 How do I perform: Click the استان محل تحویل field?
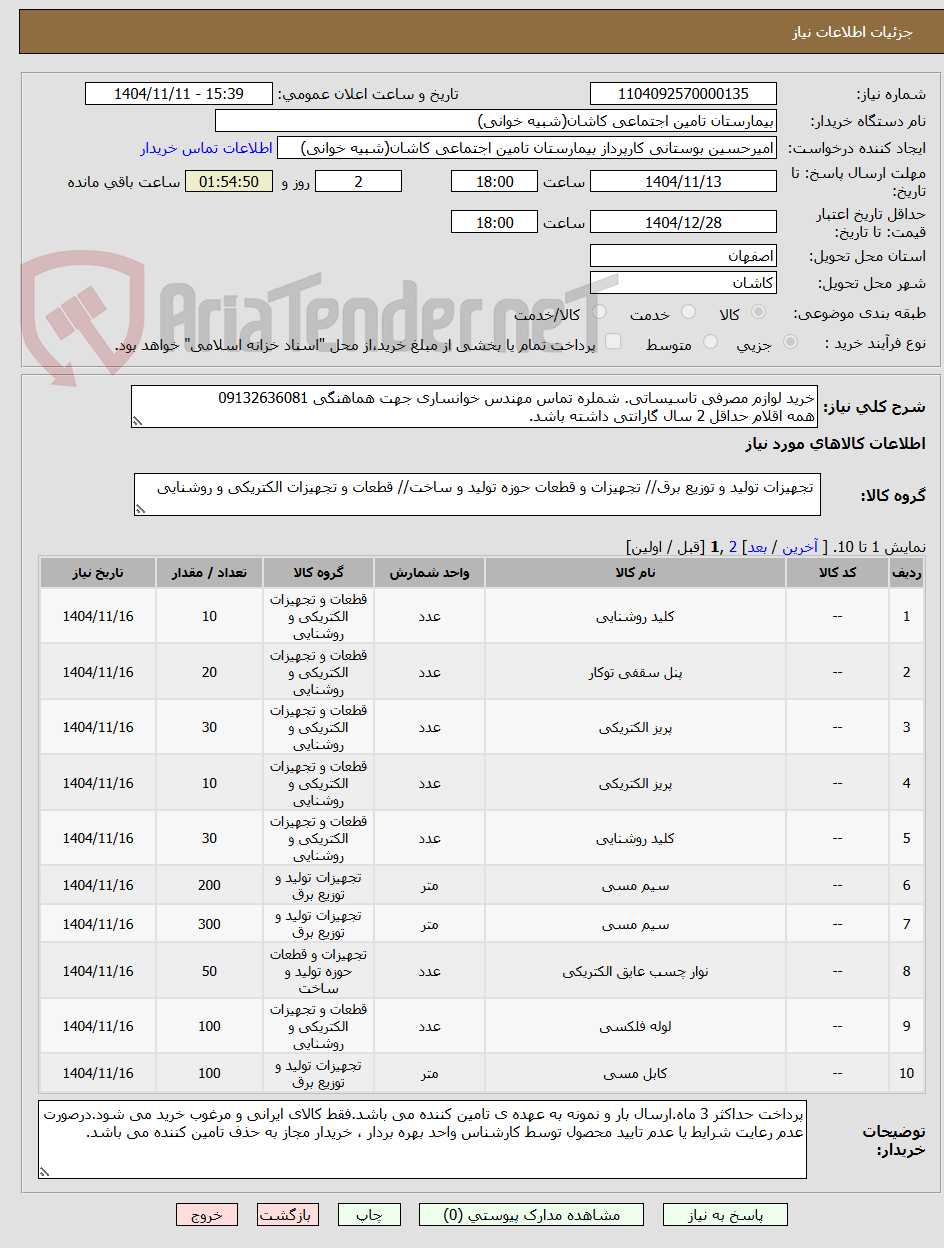point(683,256)
